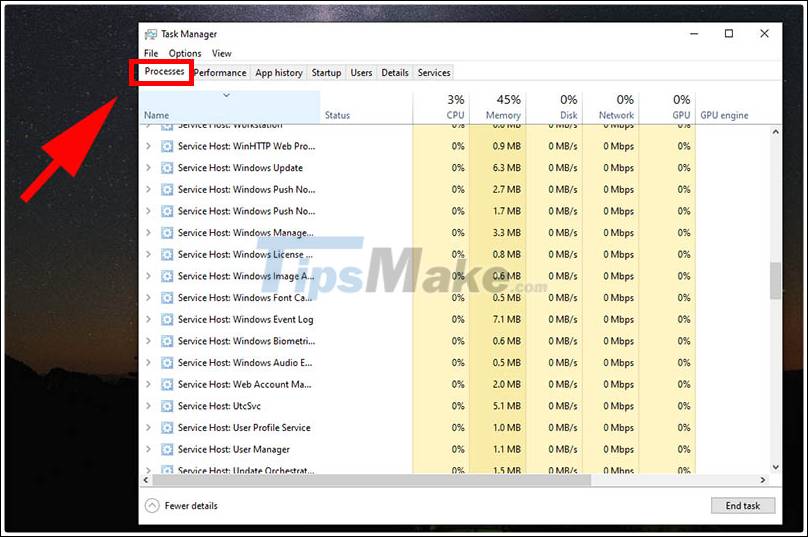The height and width of the screenshot is (537, 808).
Task: Select Service Host: Windows Audio E... name
Action: [245, 363]
